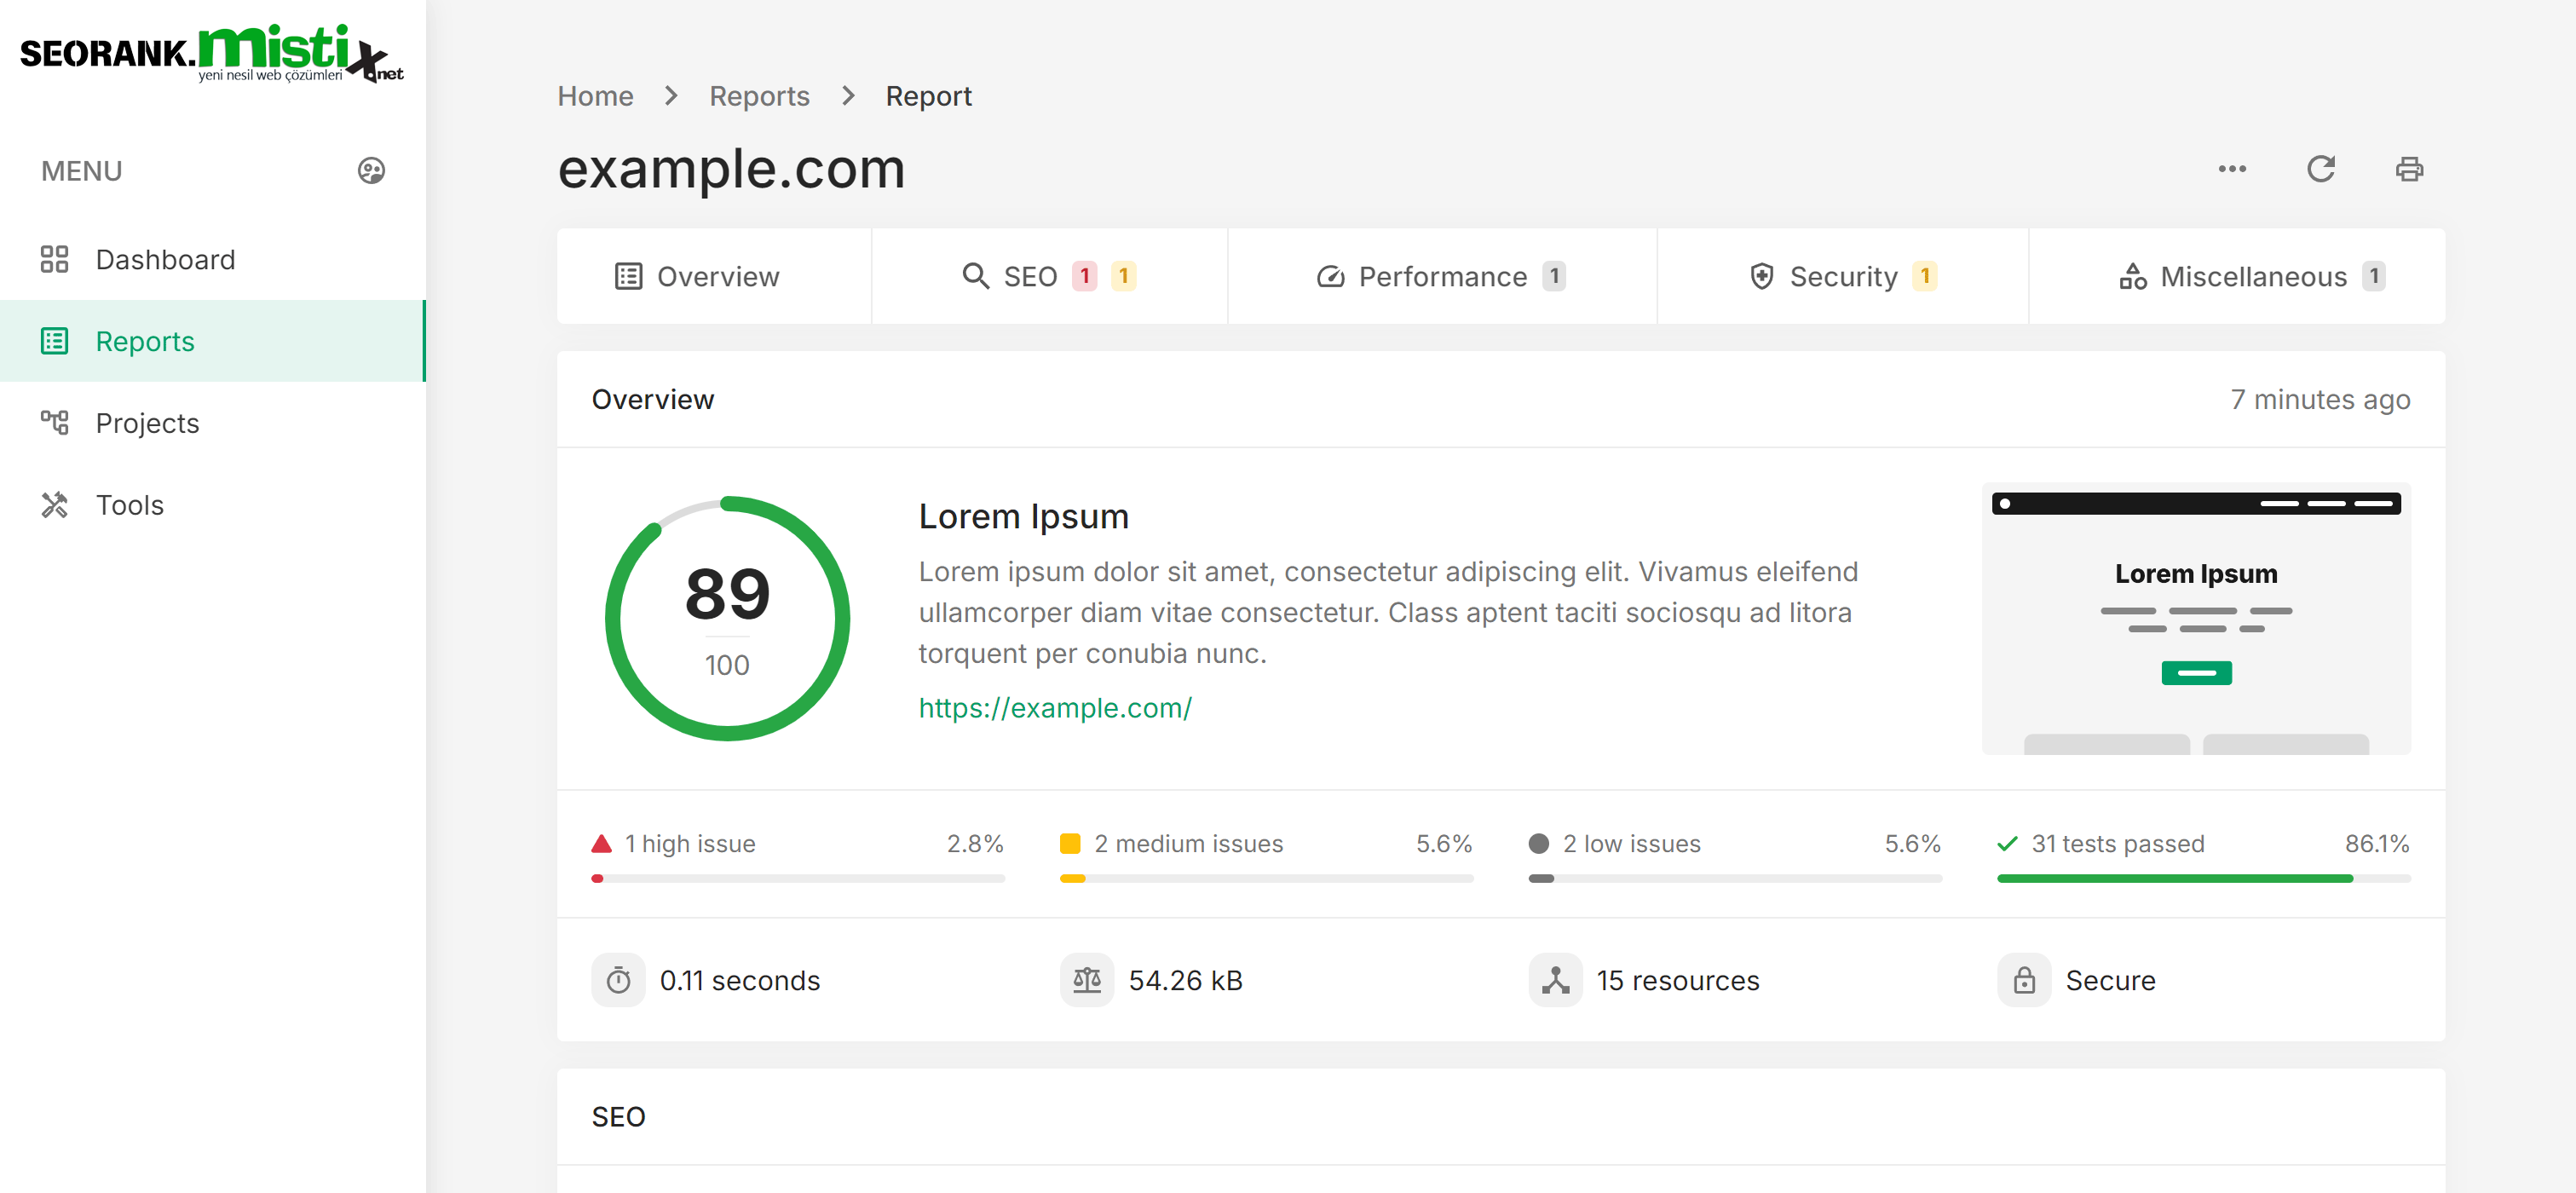Click the refresh icon top right

[2321, 170]
